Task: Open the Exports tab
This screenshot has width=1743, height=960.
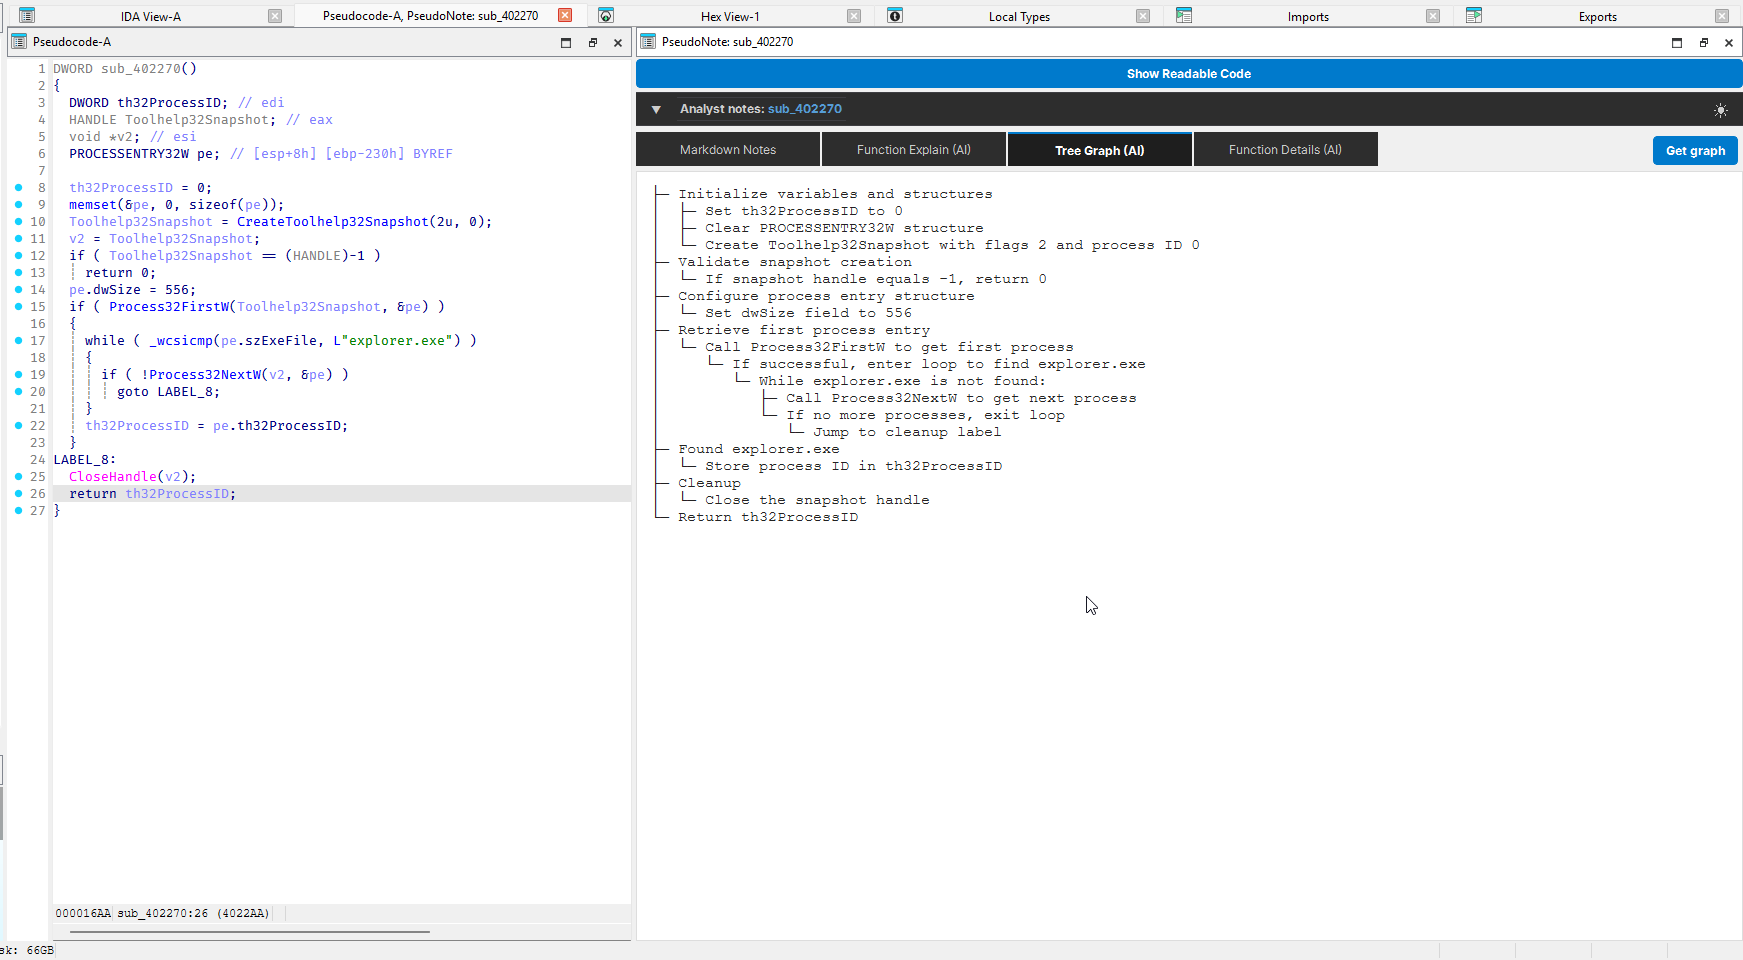Action: tap(1597, 16)
